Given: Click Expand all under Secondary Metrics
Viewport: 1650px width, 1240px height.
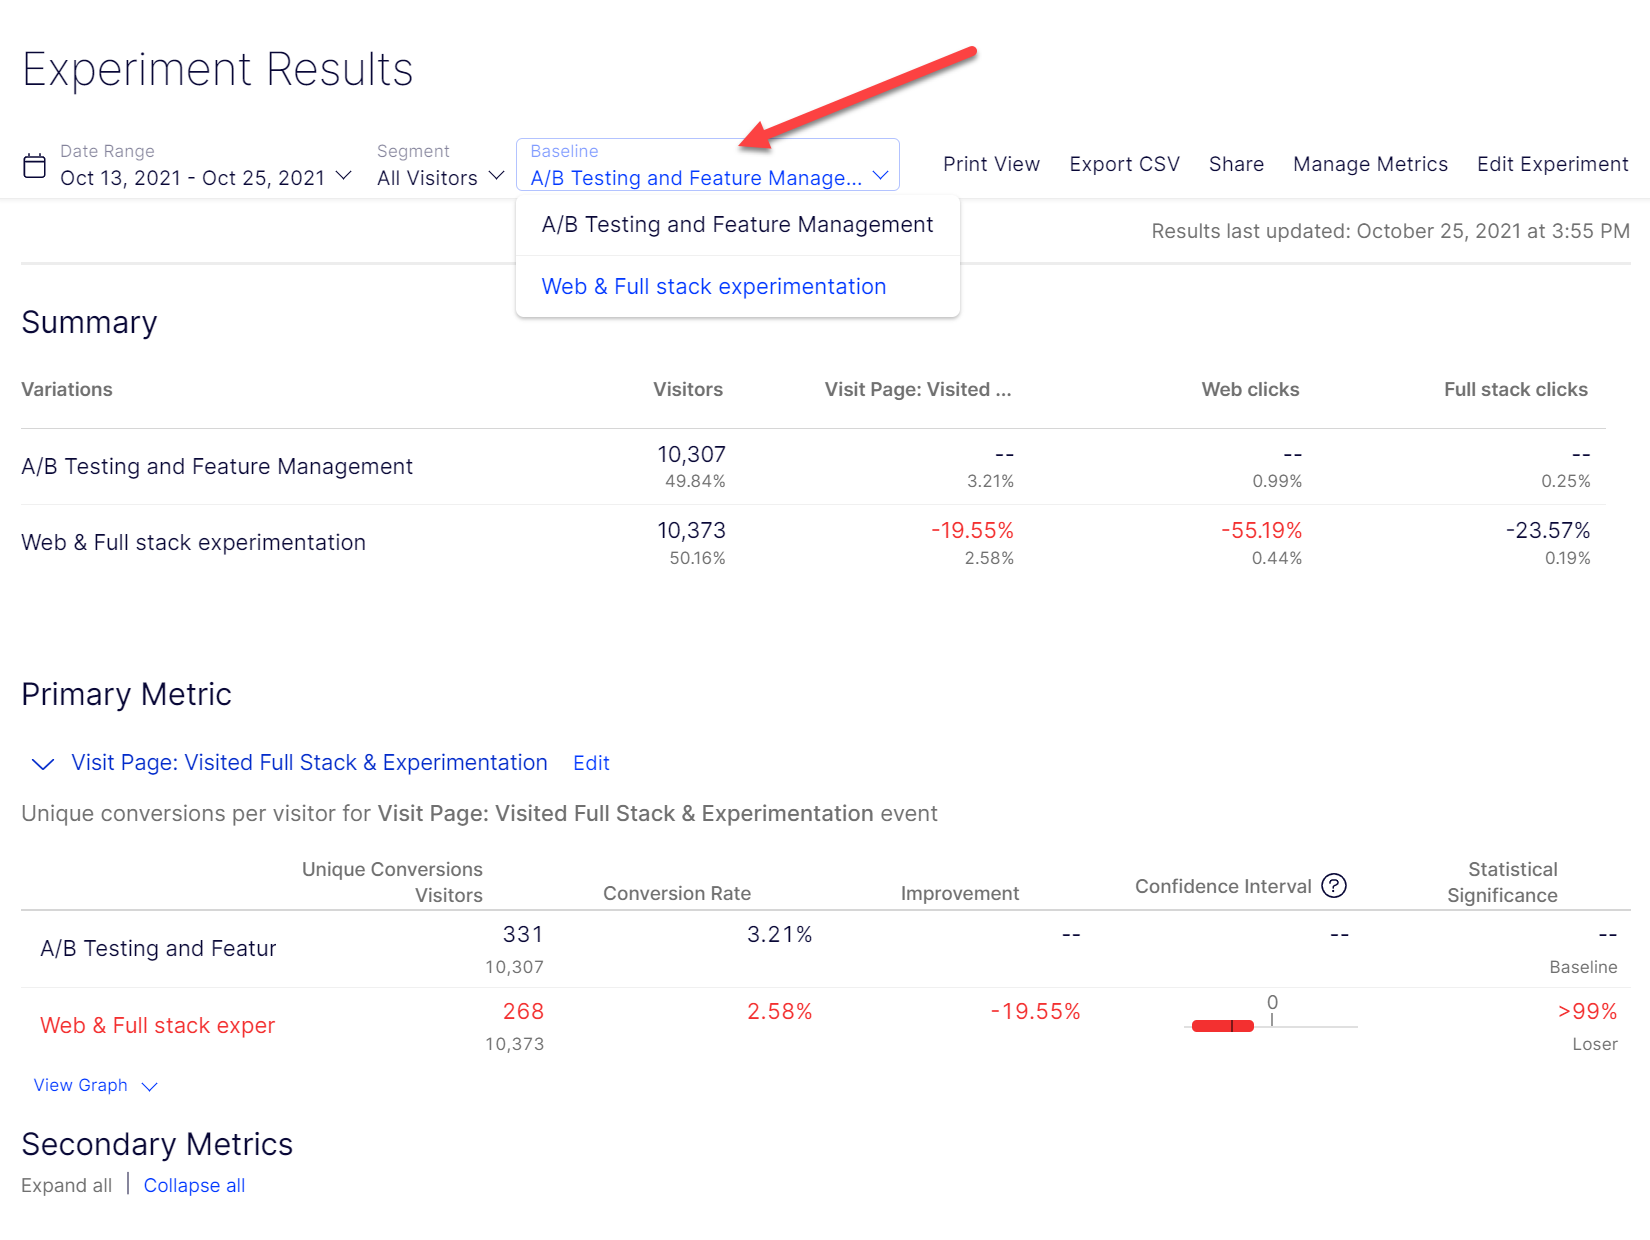Looking at the screenshot, I should (x=66, y=1185).
